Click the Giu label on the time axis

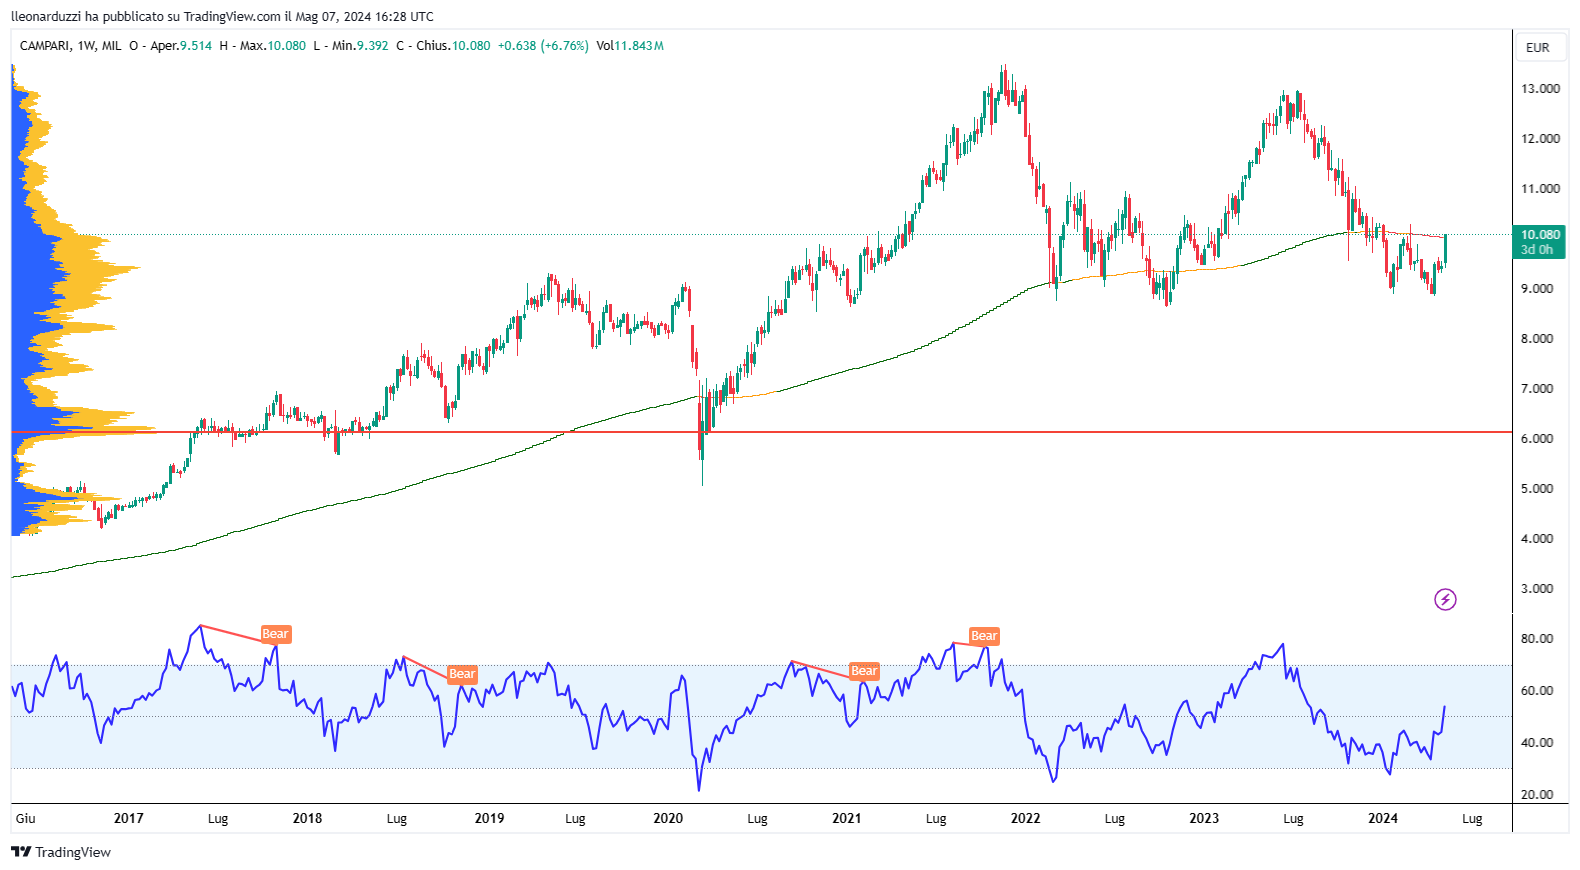point(26,818)
